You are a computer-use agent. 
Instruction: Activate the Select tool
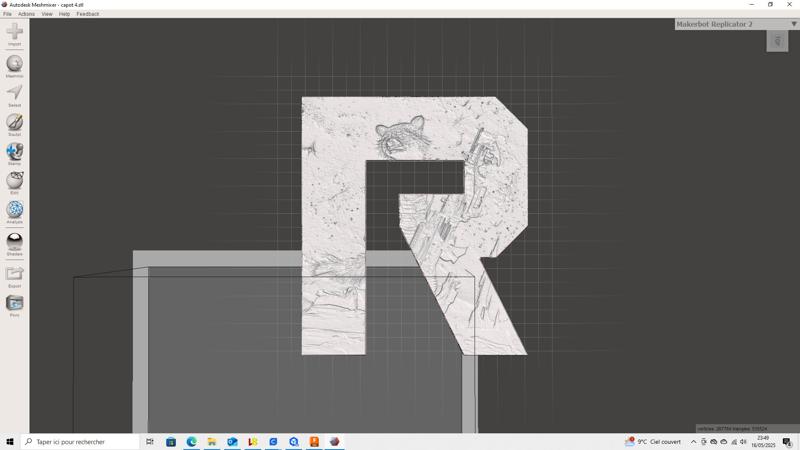point(14,93)
